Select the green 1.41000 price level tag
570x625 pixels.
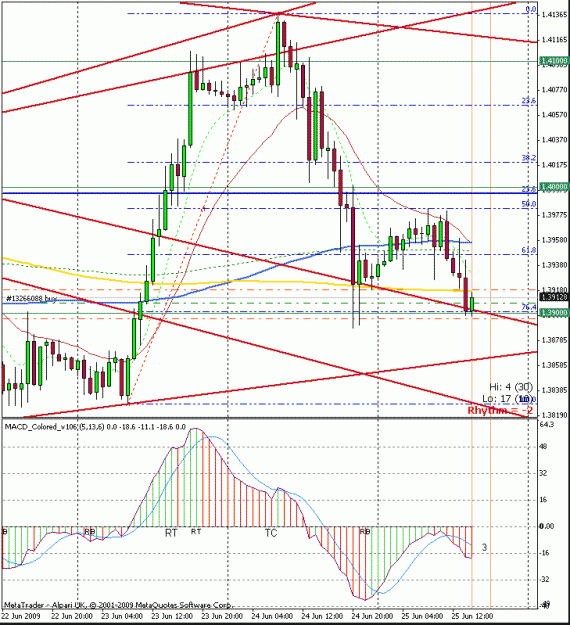554,61
